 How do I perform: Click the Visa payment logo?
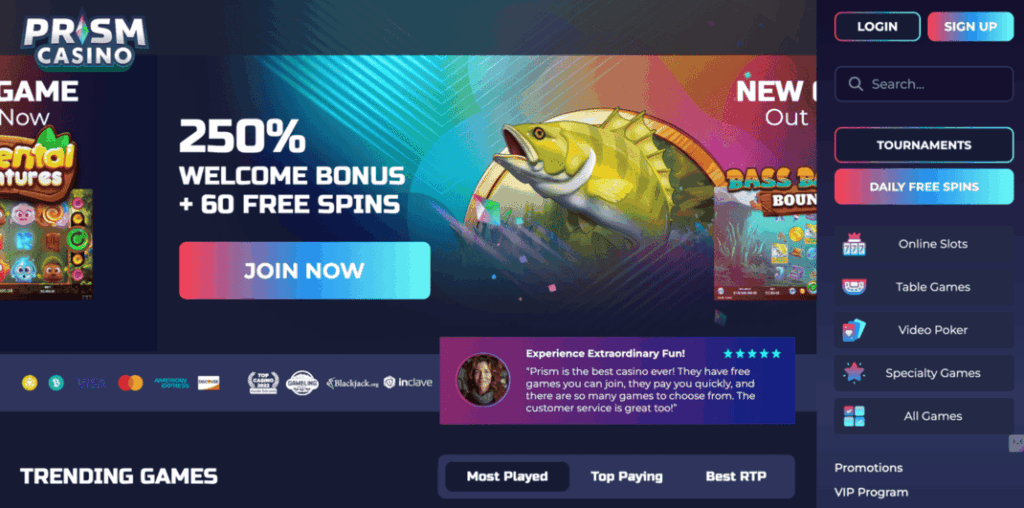click(91, 383)
